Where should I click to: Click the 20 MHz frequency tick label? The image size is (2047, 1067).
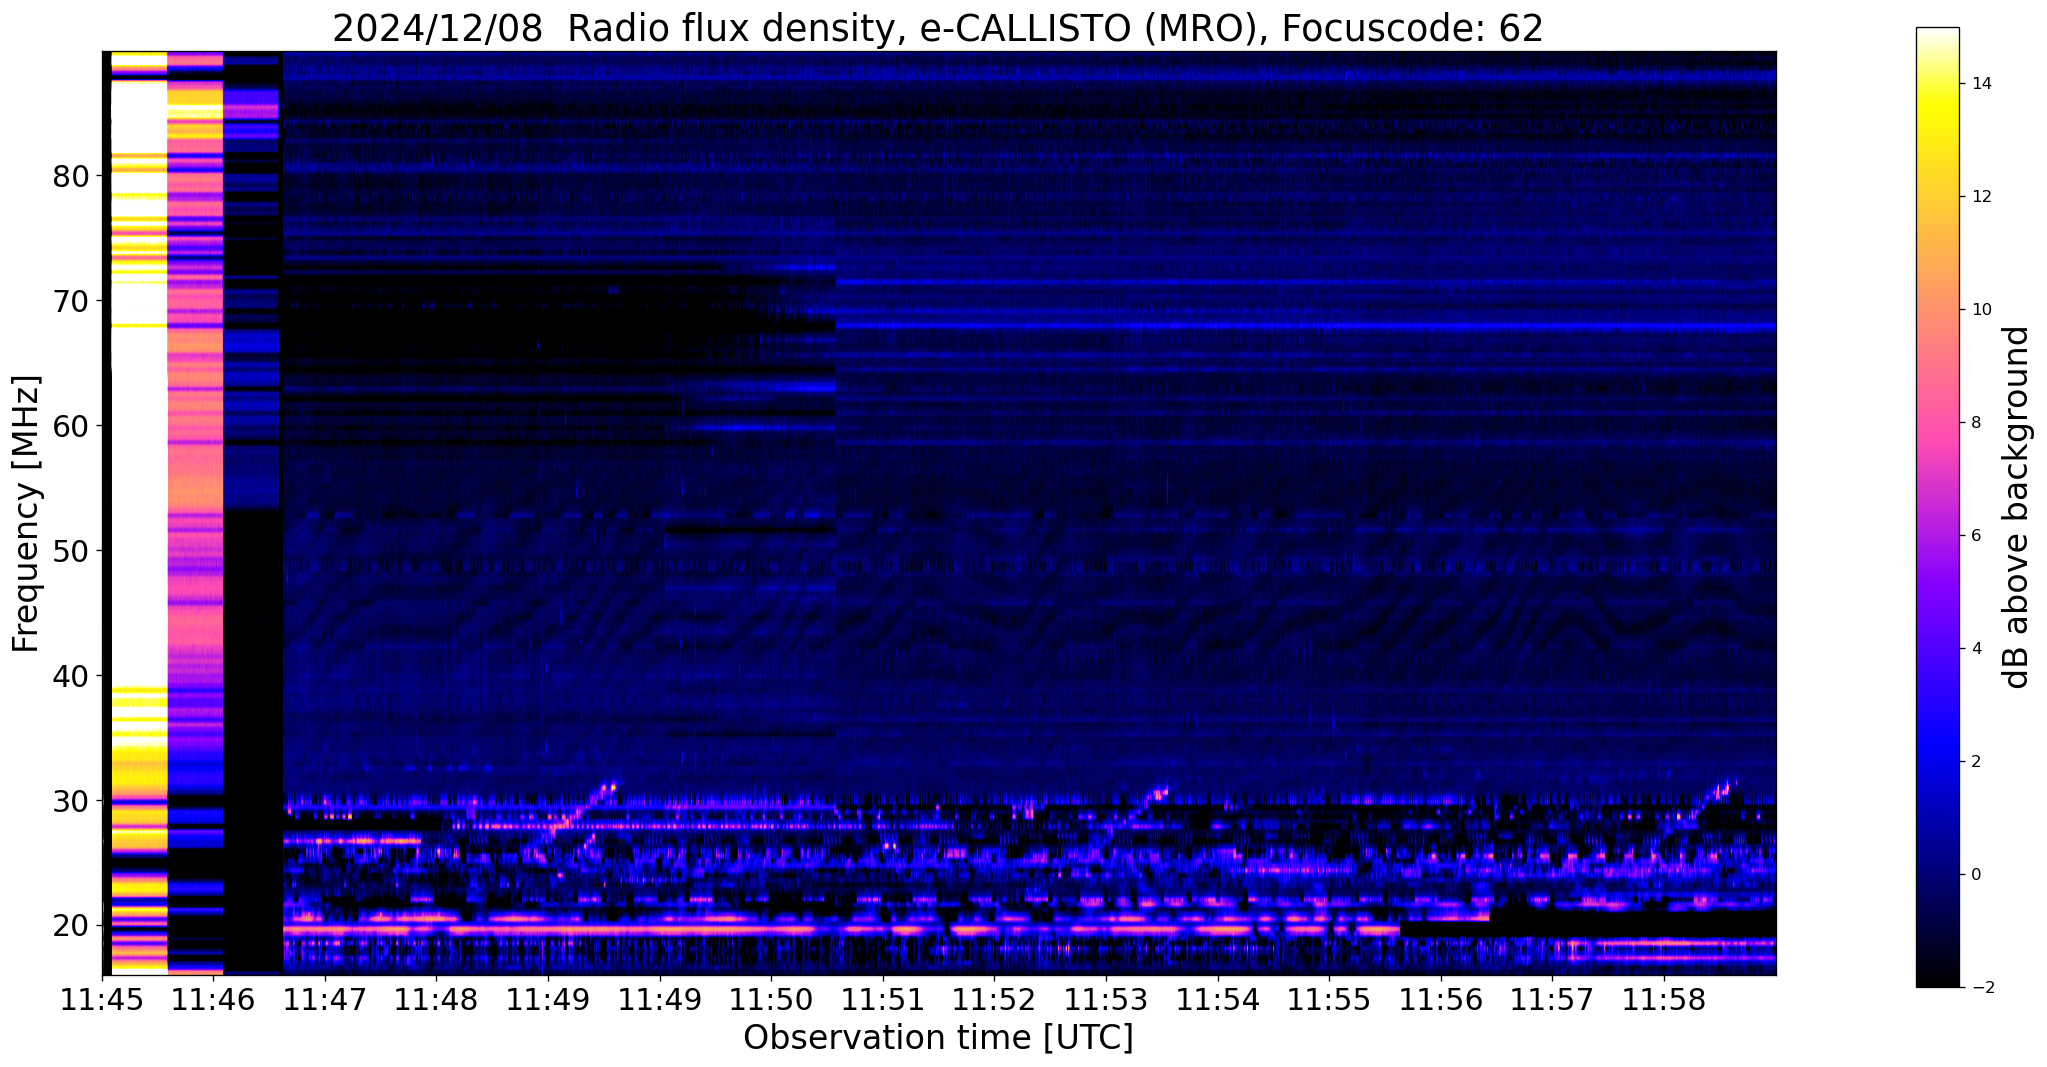pyautogui.click(x=71, y=926)
